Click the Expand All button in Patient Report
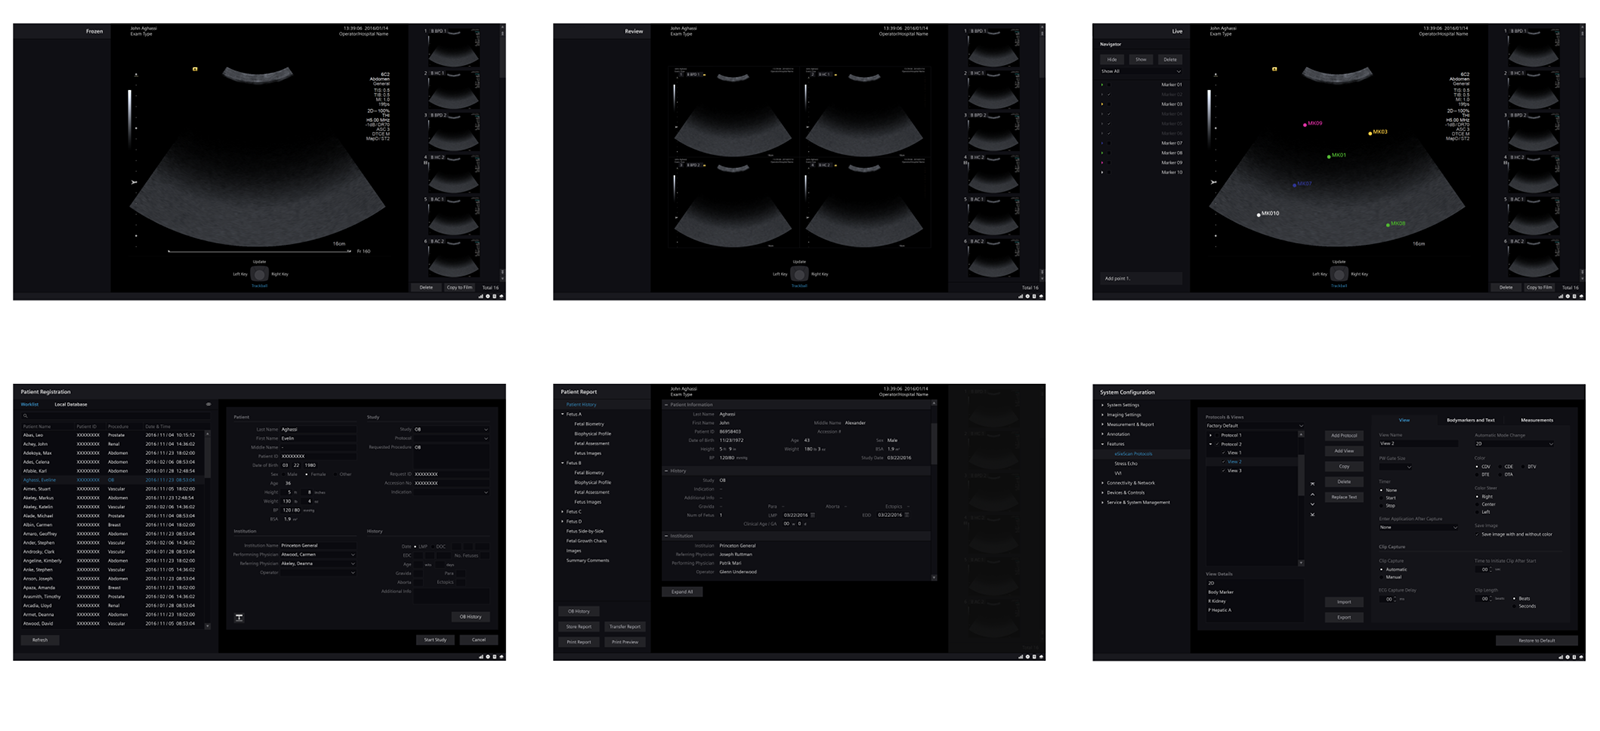This screenshot has width=1600, height=731. [681, 592]
